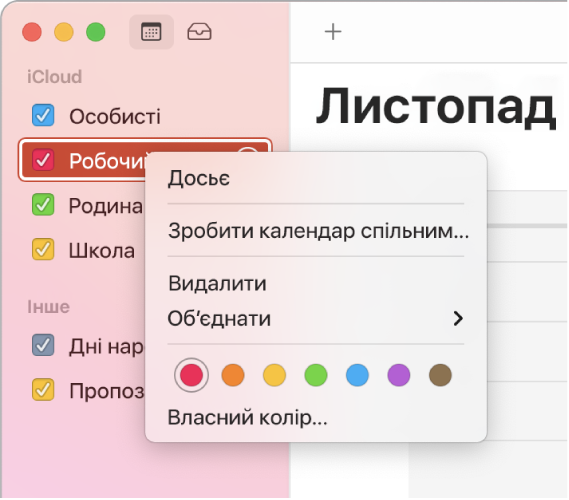Minimize the window with yellow button
Viewport: 569px width, 500px height.
click(x=64, y=32)
